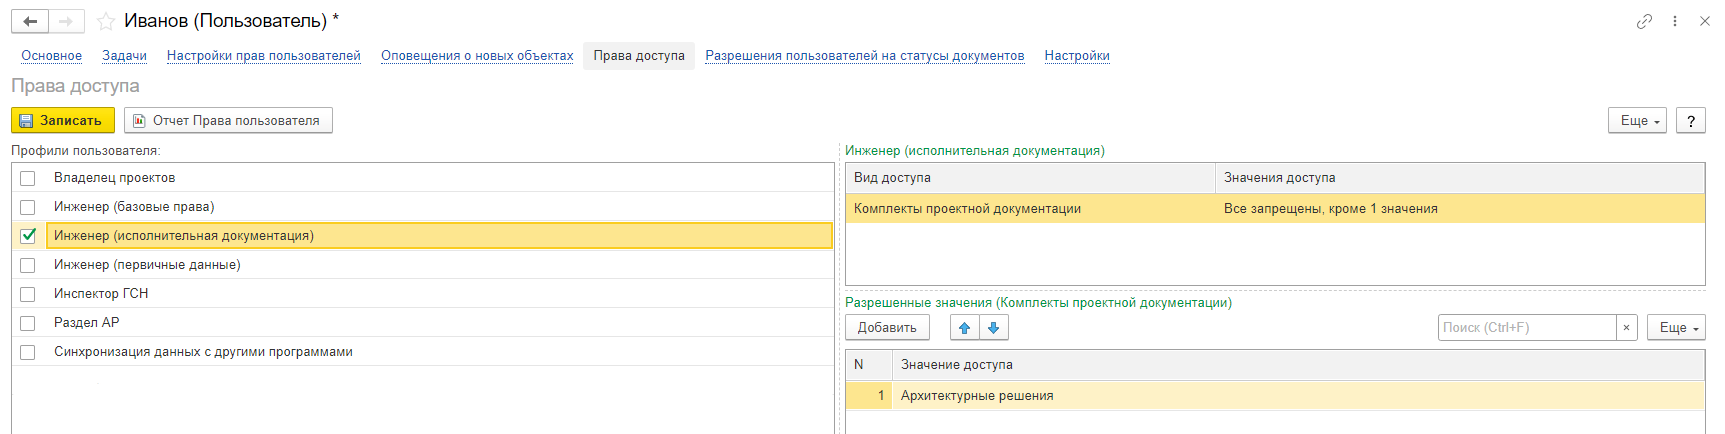Uncheck Инженер (исполнительная документация) profile

point(28,236)
